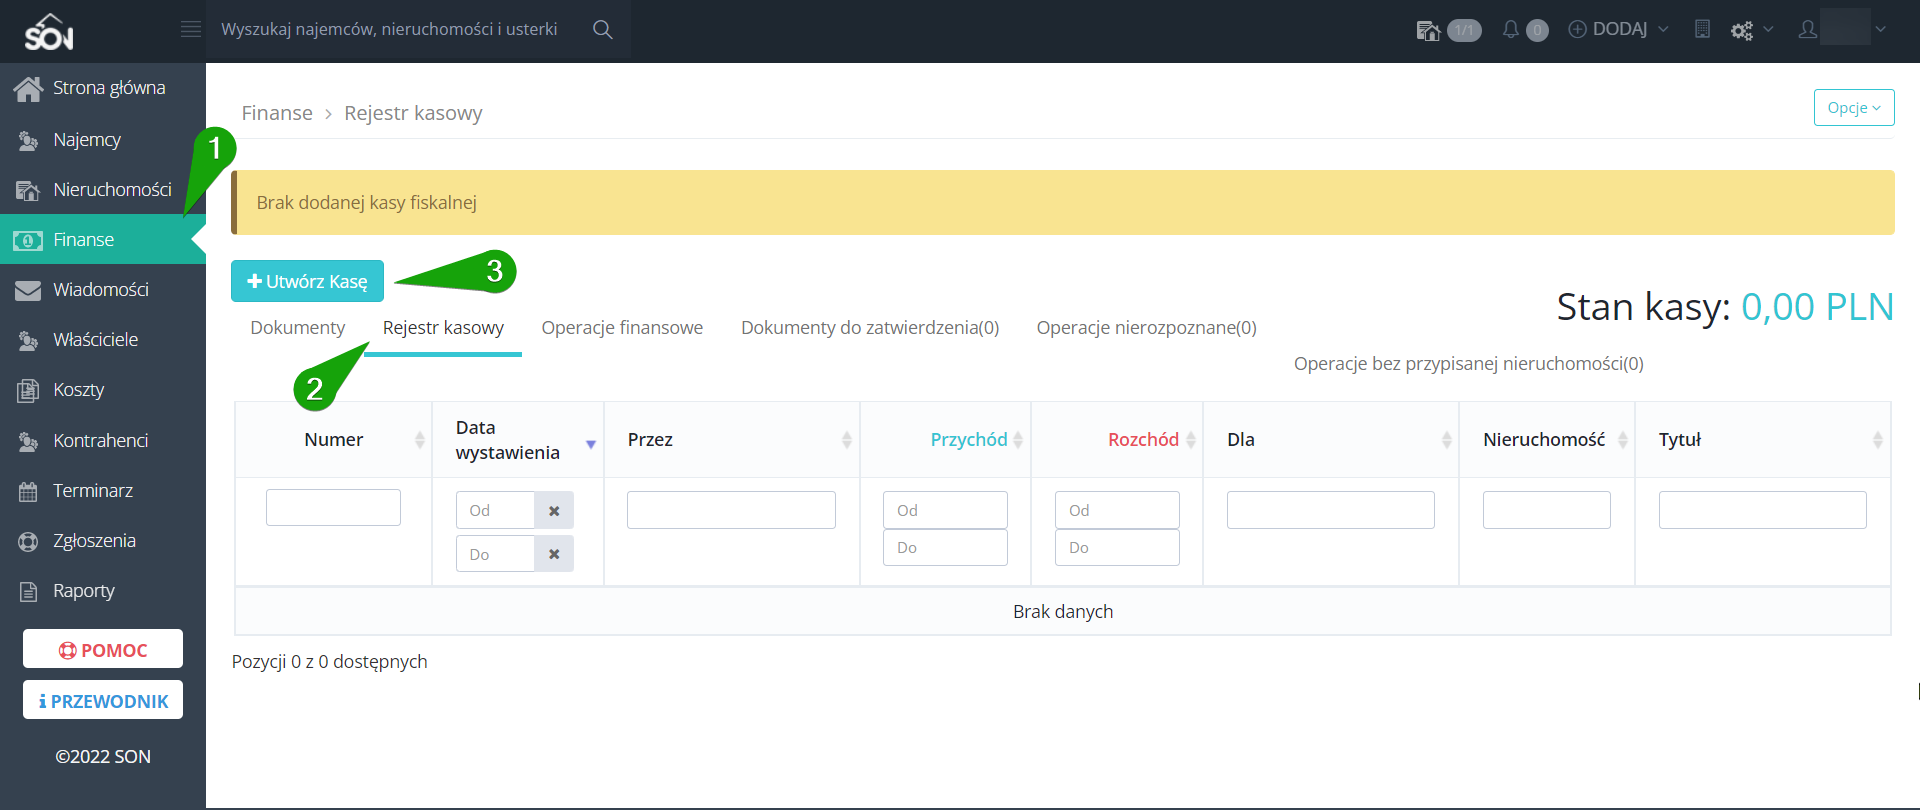Click the building icon beside Nieruchomości
1920x810 pixels.
tap(28, 190)
